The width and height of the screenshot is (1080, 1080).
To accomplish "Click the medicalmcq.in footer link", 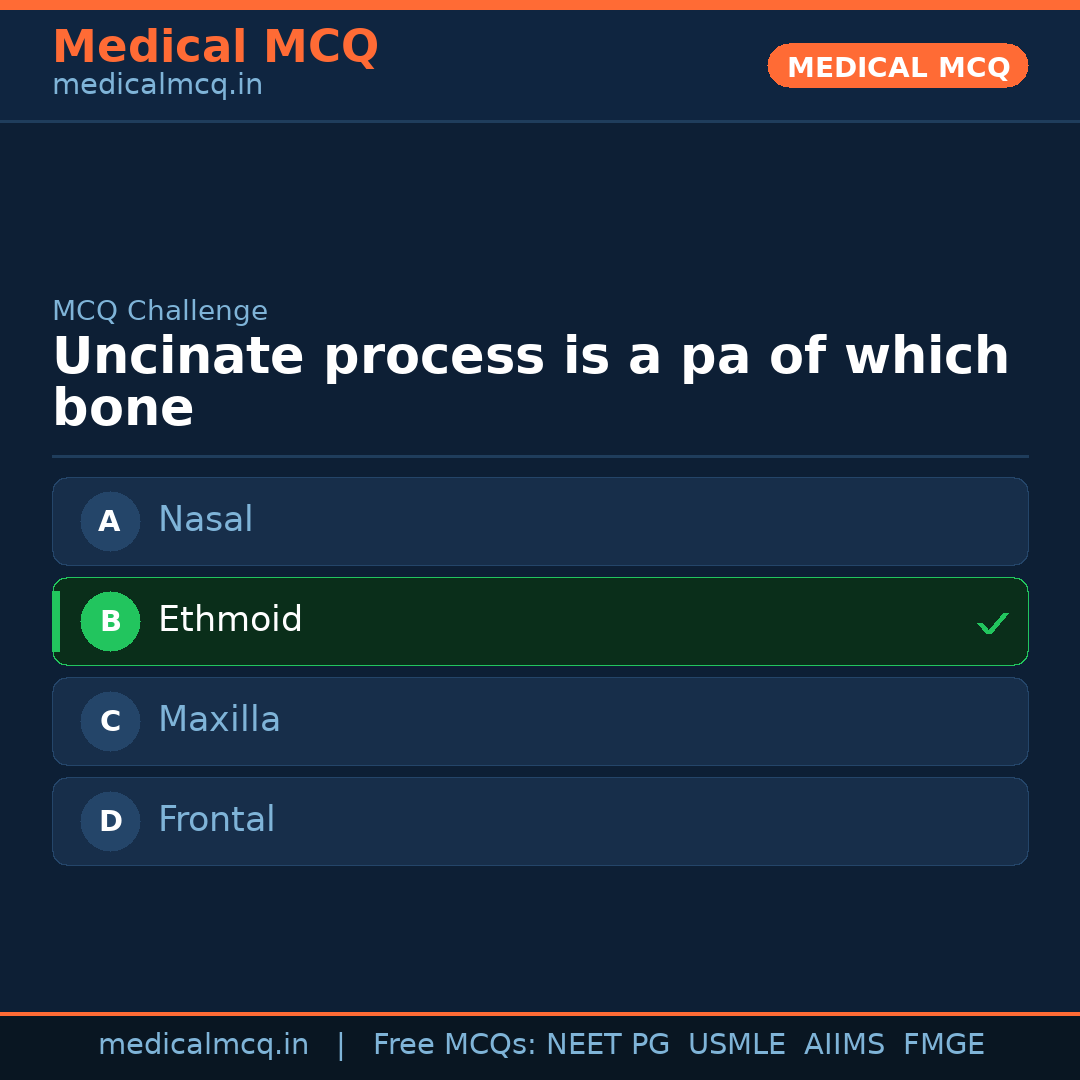I will (204, 1043).
